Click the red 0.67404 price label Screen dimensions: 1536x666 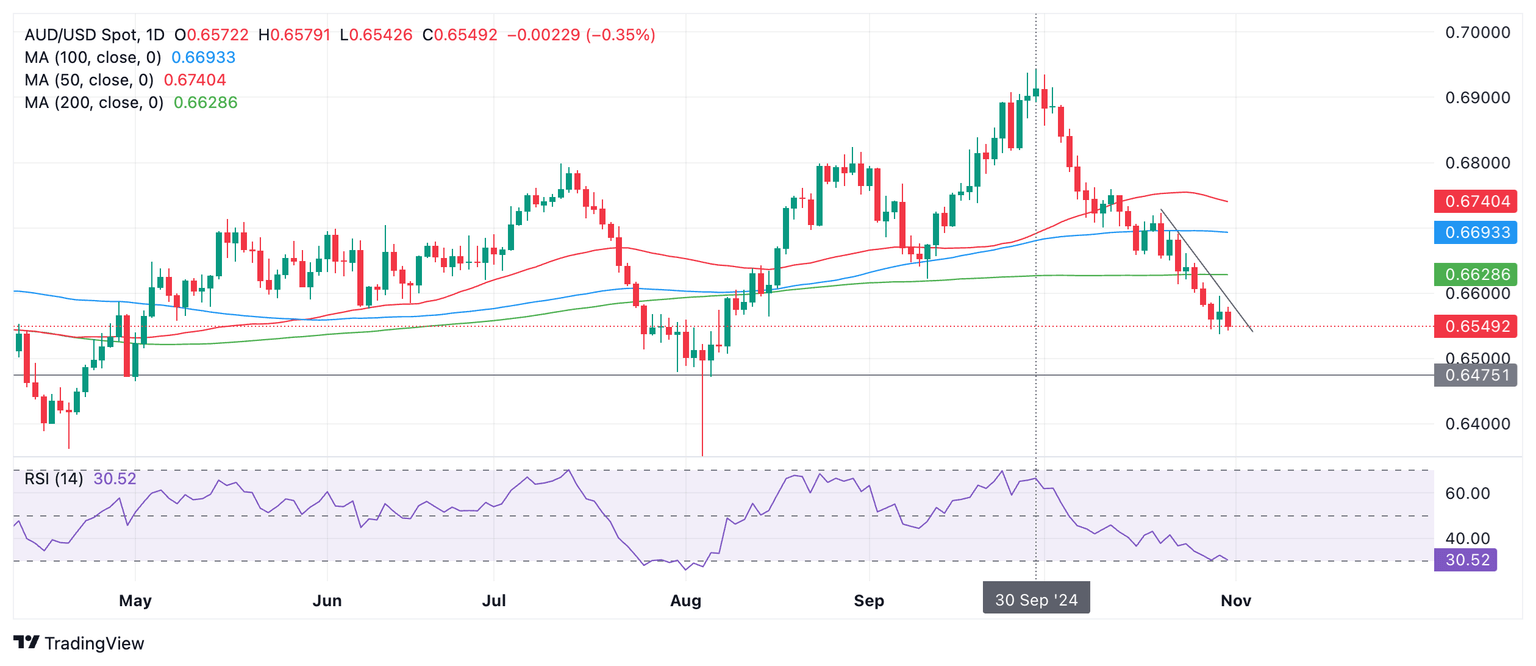click(x=1475, y=201)
